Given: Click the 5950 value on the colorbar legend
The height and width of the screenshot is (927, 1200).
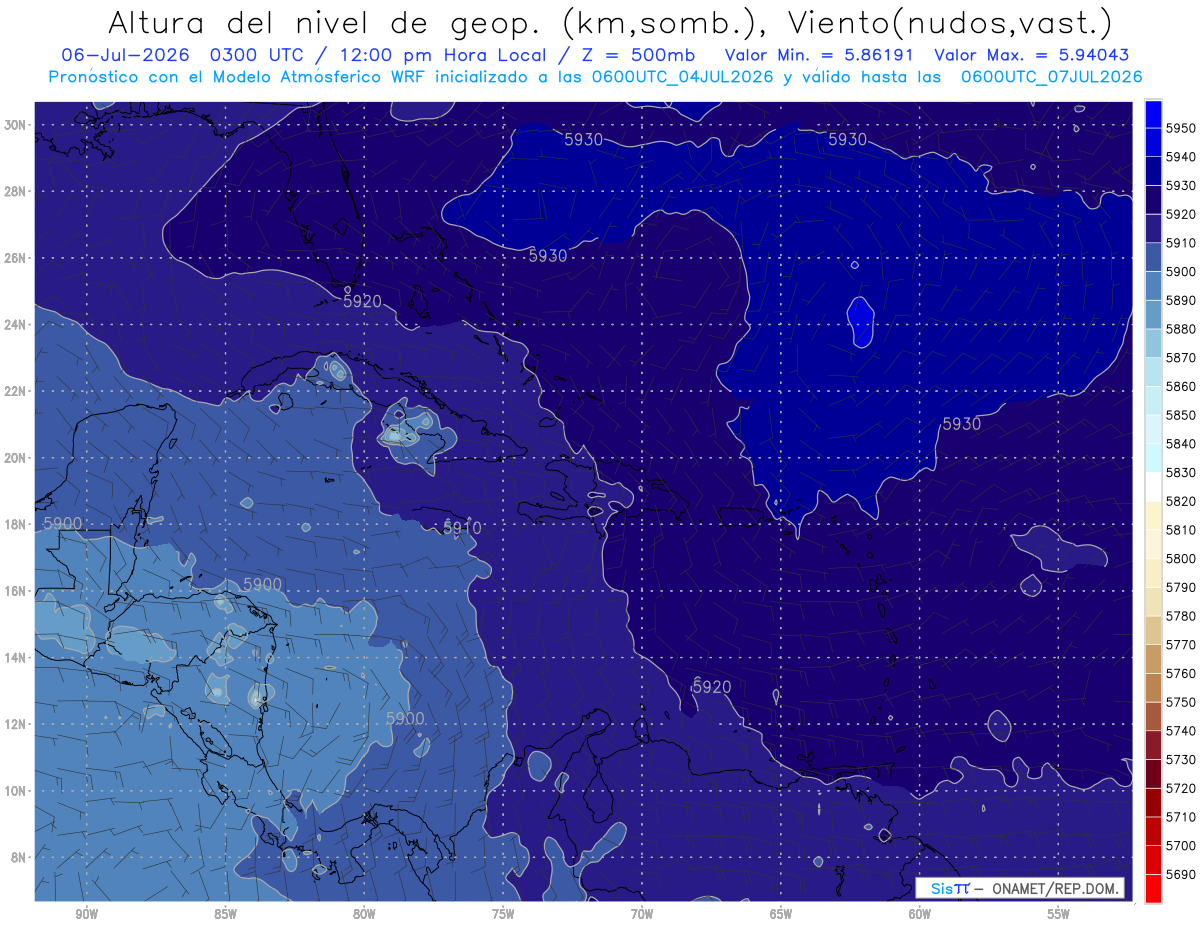Looking at the screenshot, I should [x=1181, y=129].
